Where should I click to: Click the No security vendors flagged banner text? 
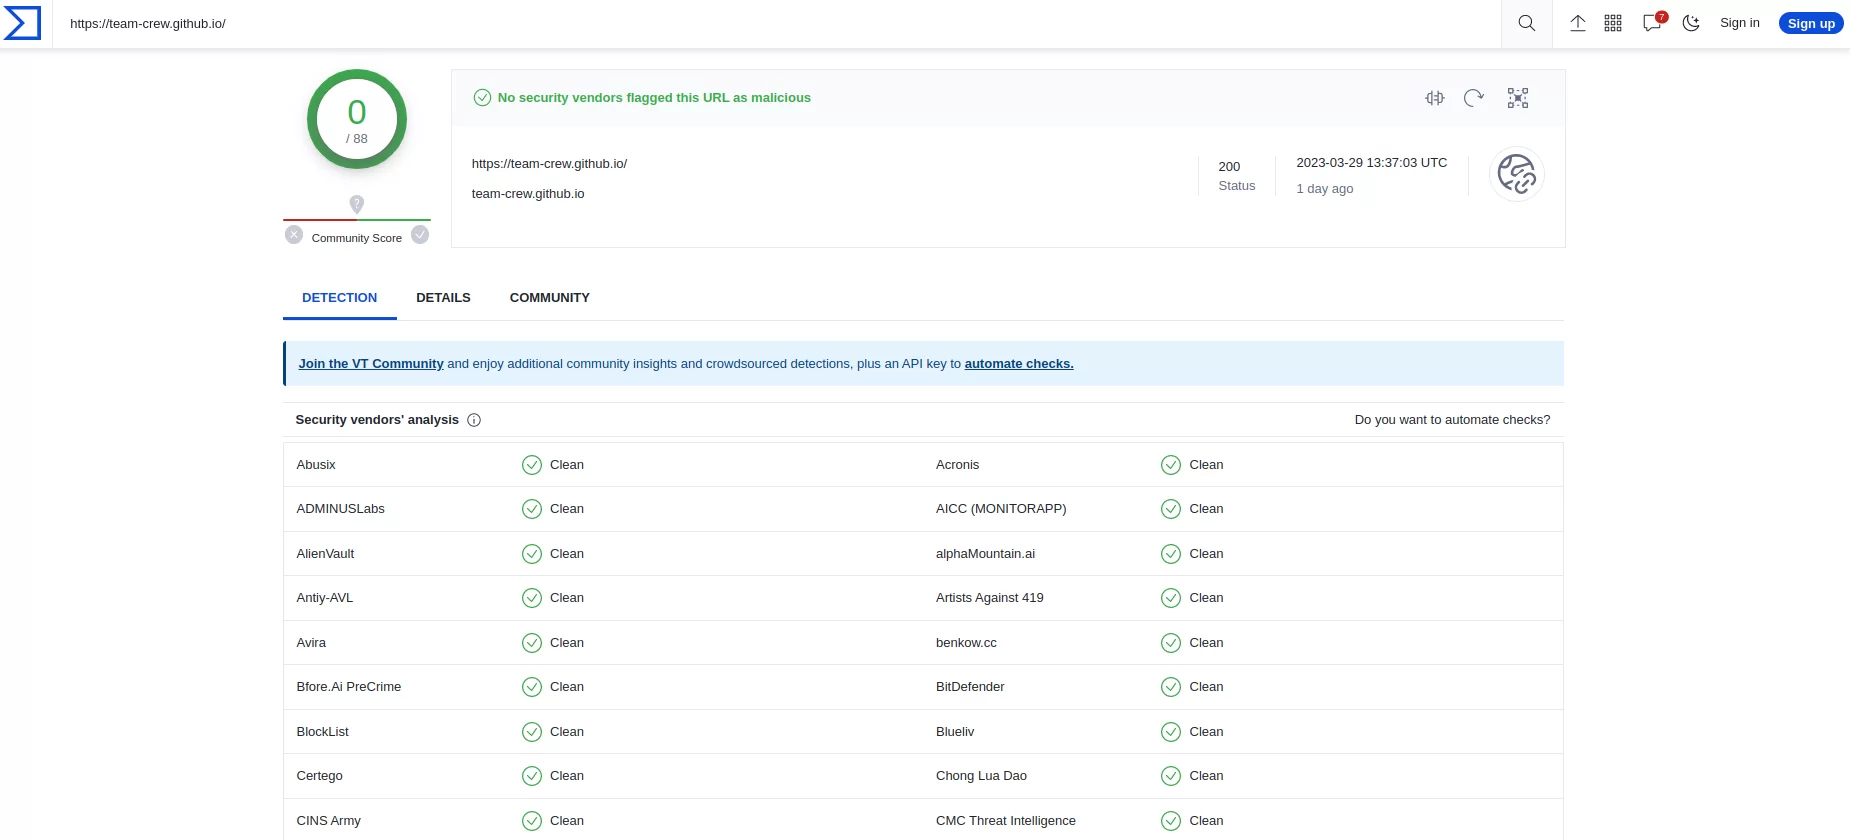click(x=654, y=98)
